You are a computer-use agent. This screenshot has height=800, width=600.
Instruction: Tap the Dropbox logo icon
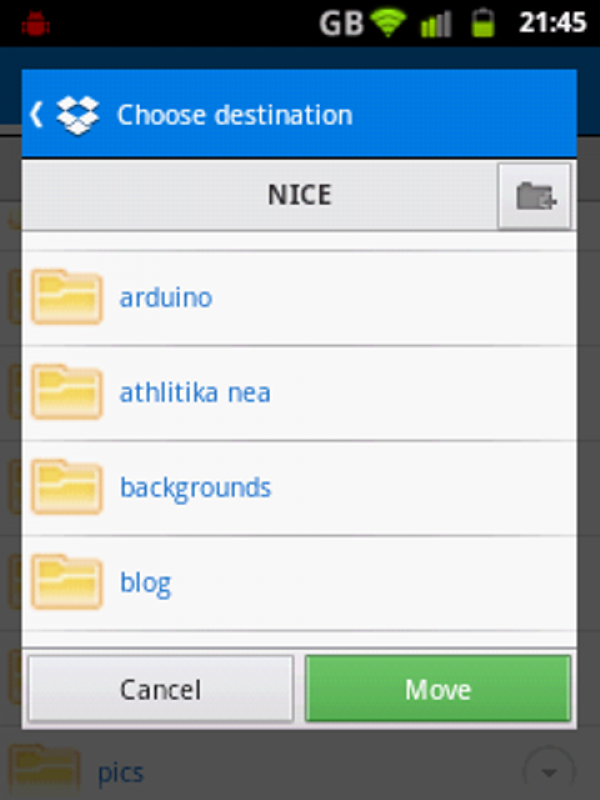tap(78, 115)
